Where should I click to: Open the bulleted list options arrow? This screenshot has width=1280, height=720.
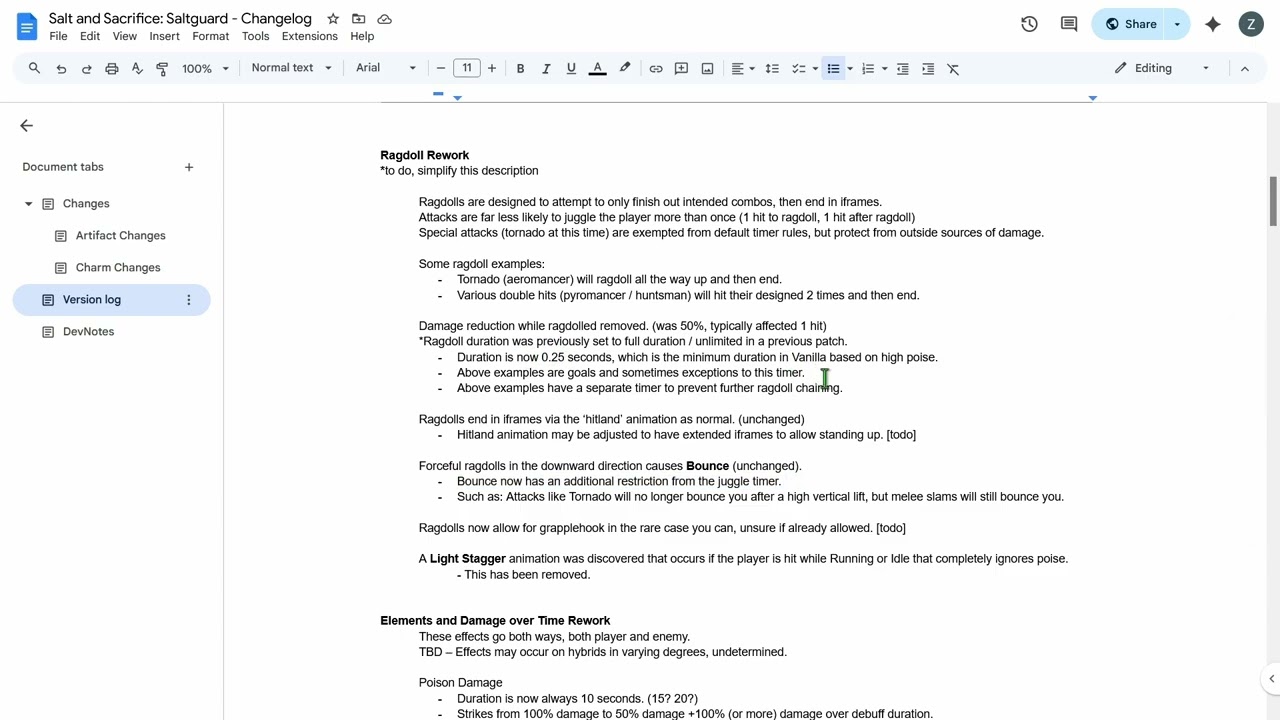(850, 68)
